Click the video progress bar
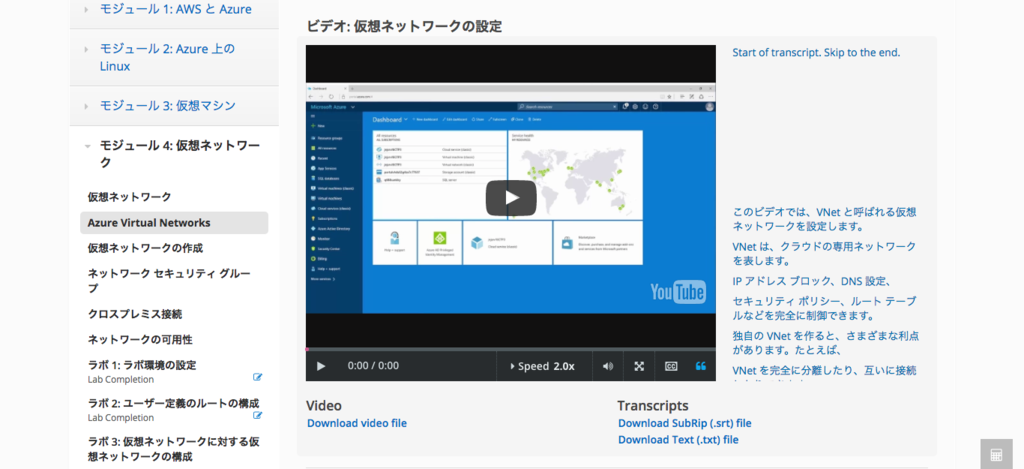1024x469 pixels. pos(511,349)
